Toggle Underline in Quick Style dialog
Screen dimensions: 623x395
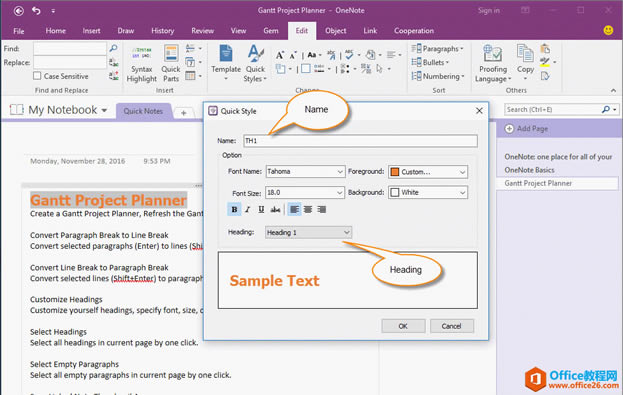point(261,209)
